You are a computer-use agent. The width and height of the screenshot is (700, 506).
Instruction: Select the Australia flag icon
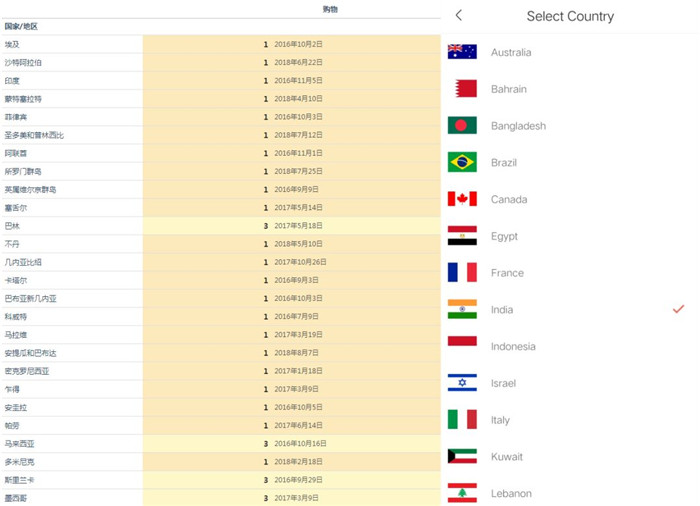[462, 52]
